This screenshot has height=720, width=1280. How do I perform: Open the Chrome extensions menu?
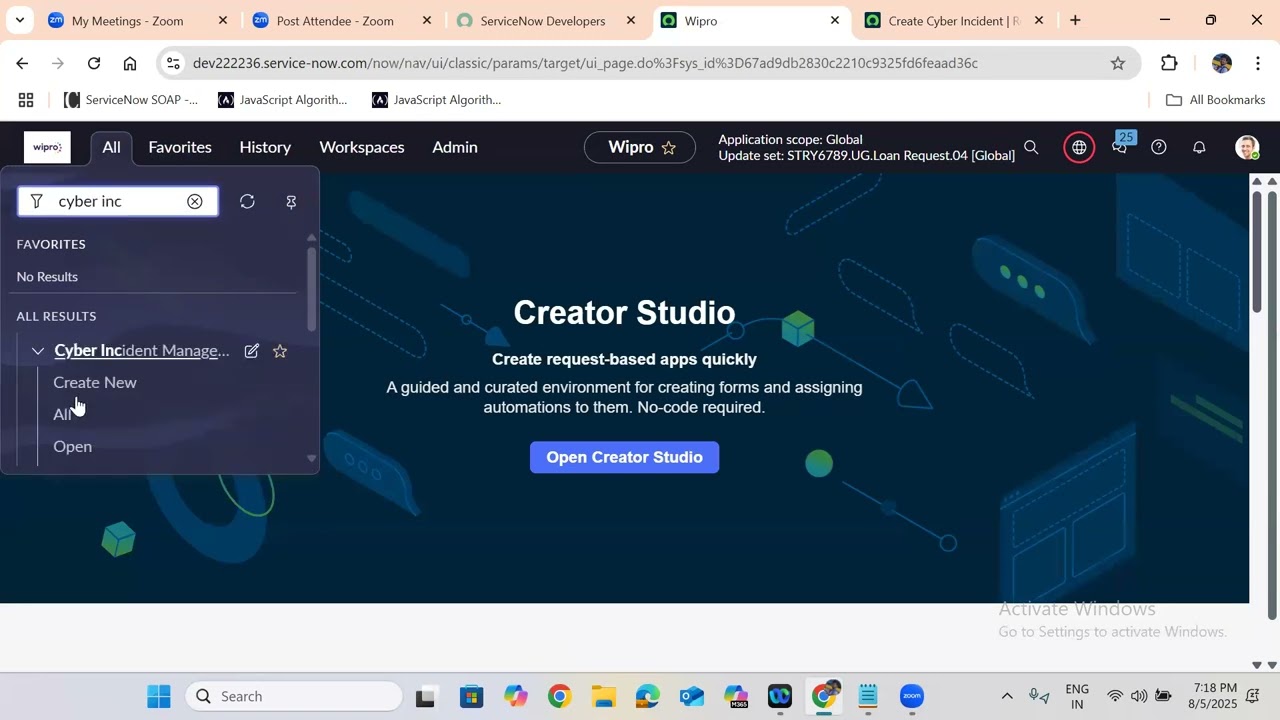click(1169, 63)
